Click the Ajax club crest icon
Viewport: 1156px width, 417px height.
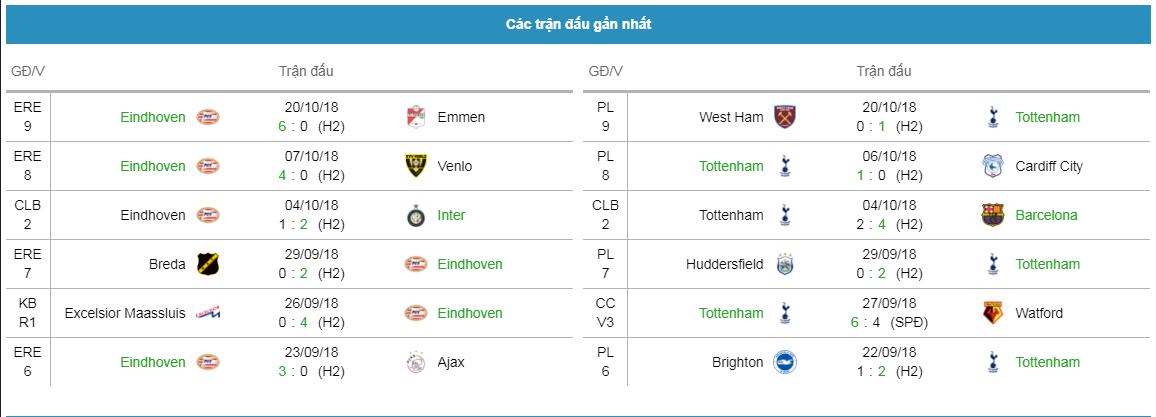tap(417, 362)
